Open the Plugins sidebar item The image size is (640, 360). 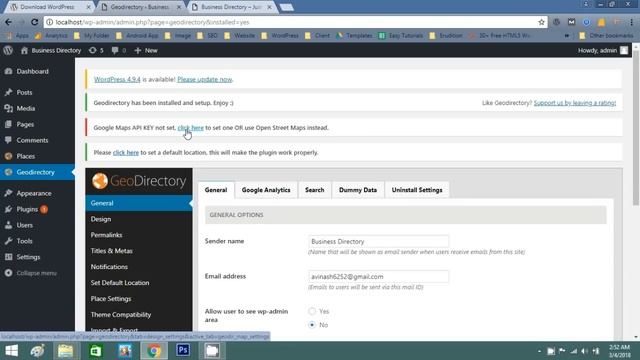click(37, 209)
